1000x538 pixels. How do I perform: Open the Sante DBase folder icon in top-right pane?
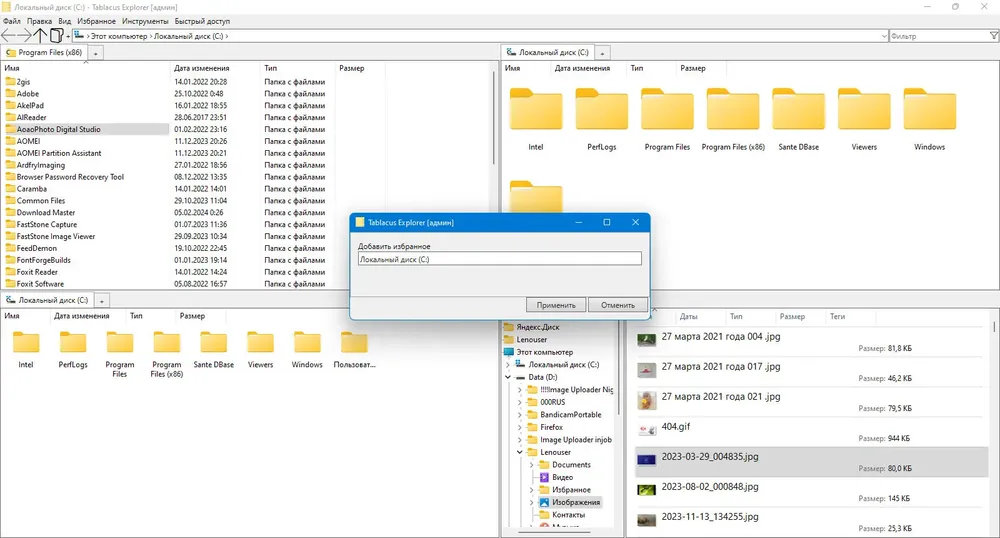tap(798, 112)
